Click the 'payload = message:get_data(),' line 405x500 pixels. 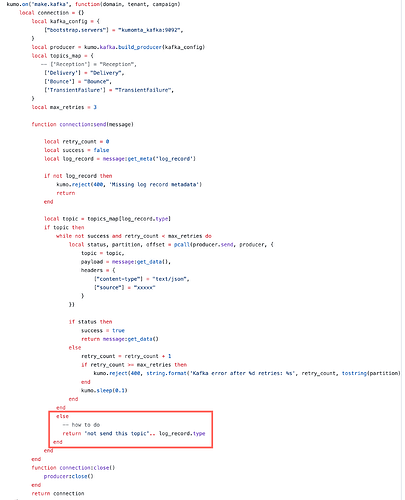coord(126,262)
